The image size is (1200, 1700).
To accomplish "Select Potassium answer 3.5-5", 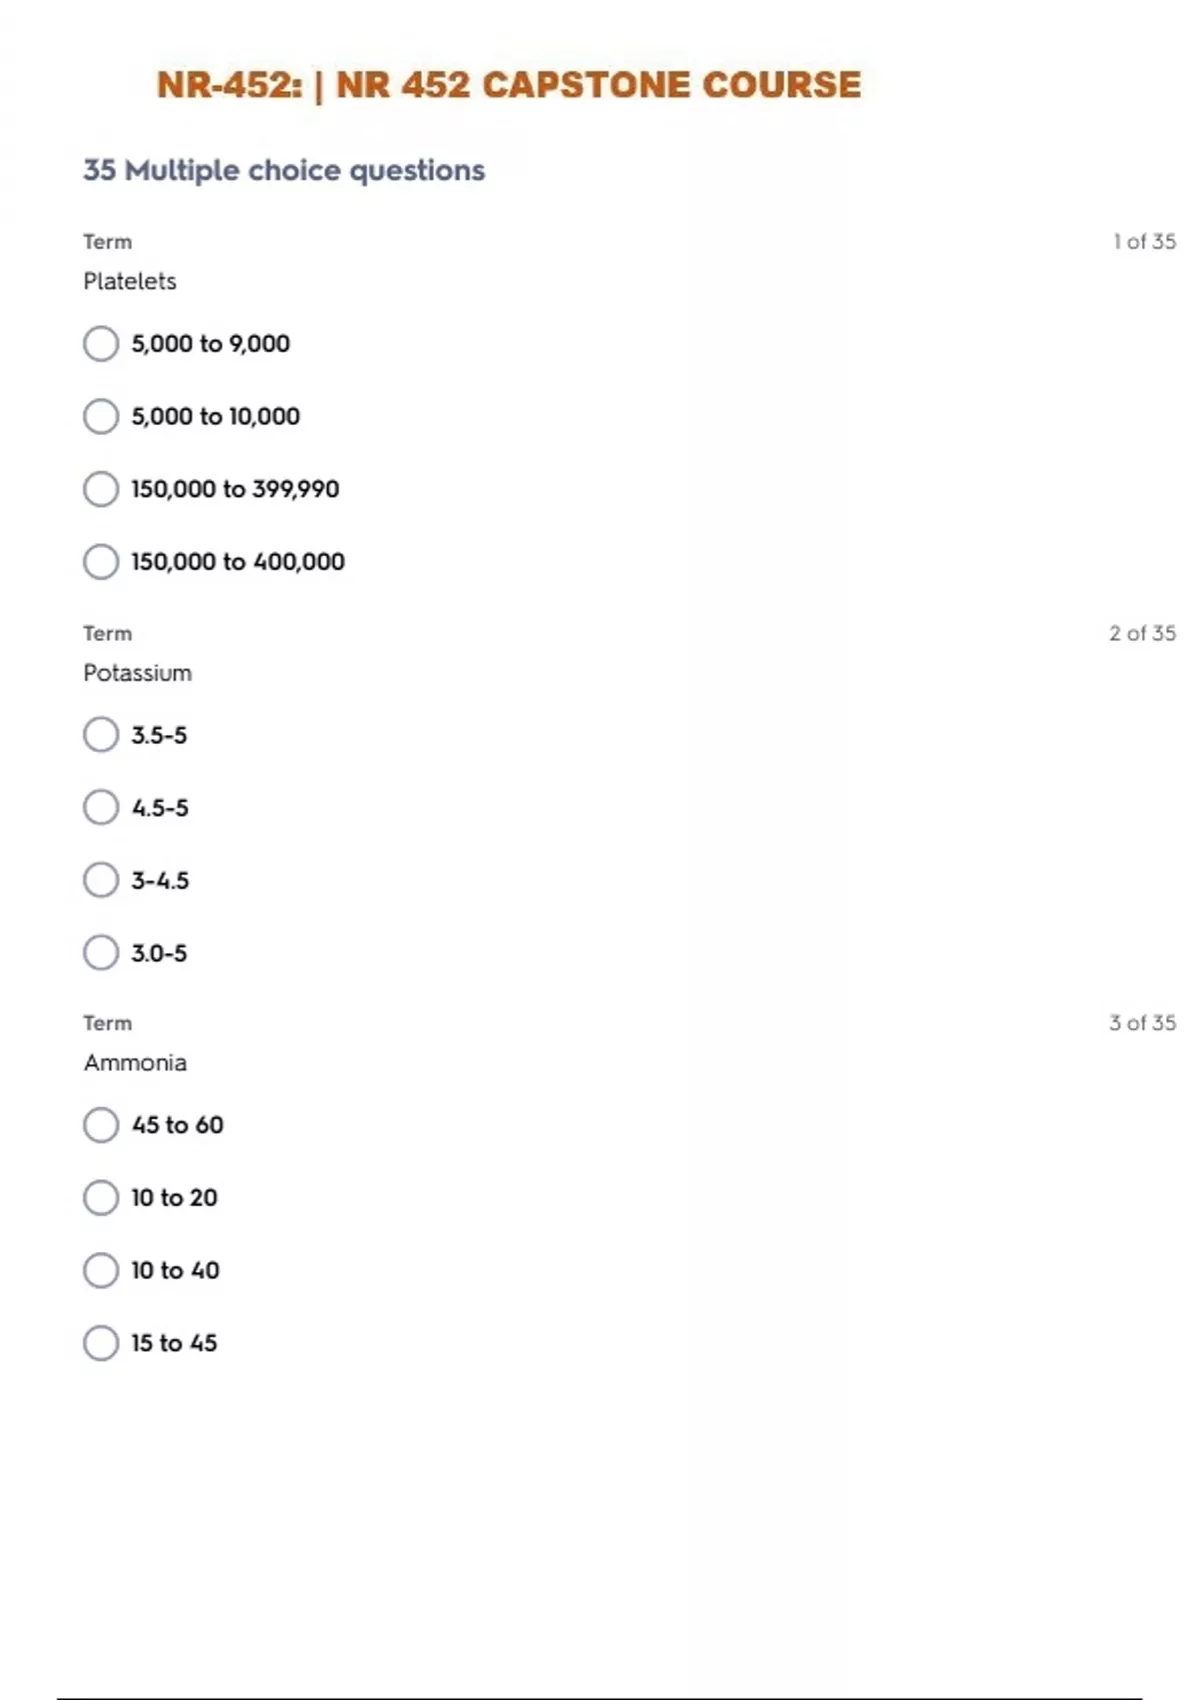I will click(101, 735).
